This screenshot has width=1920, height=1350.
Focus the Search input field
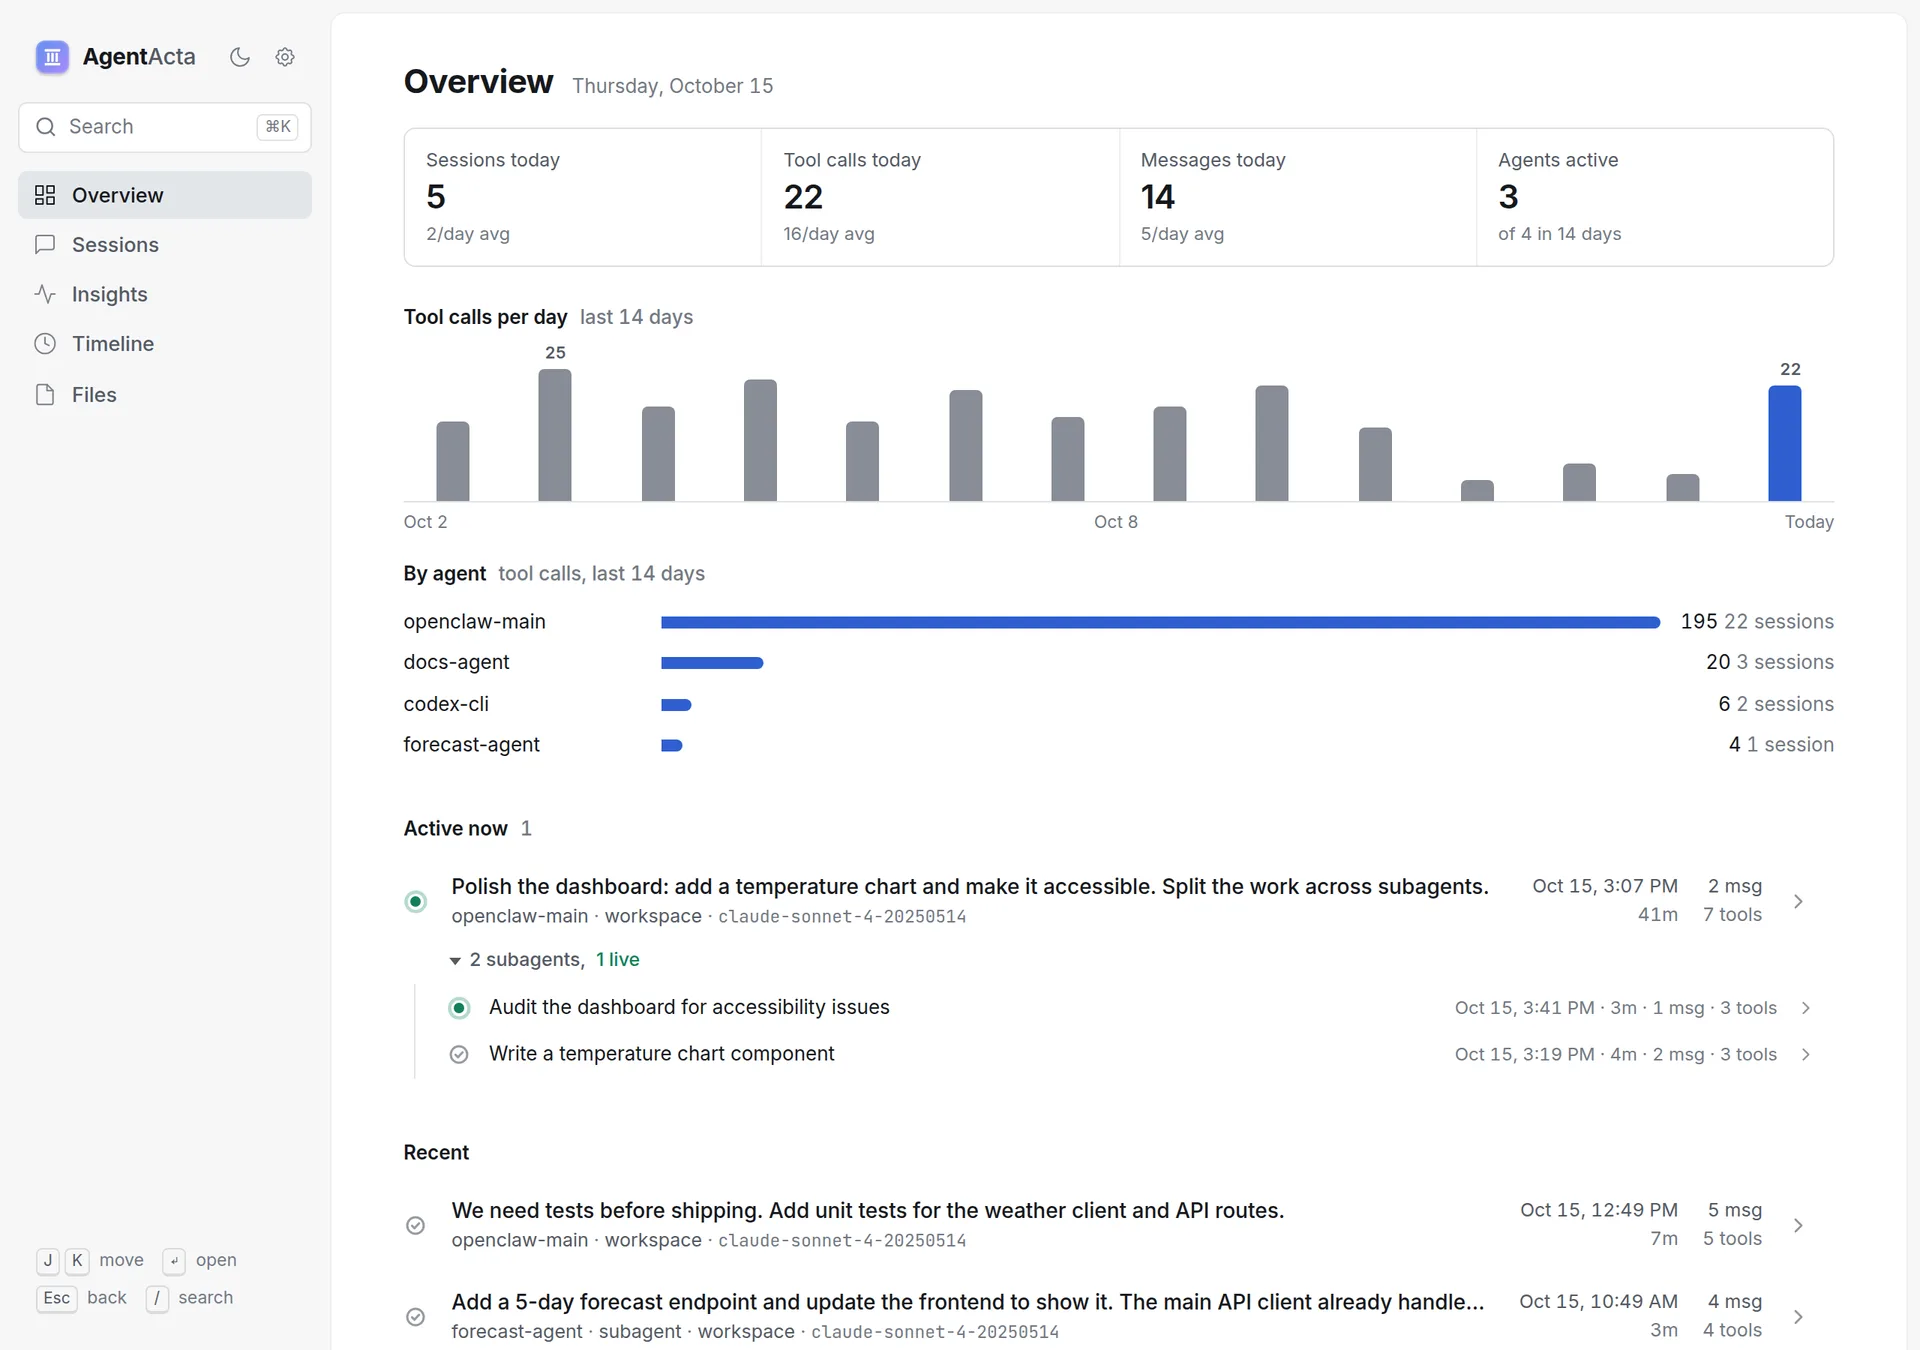pos(165,127)
